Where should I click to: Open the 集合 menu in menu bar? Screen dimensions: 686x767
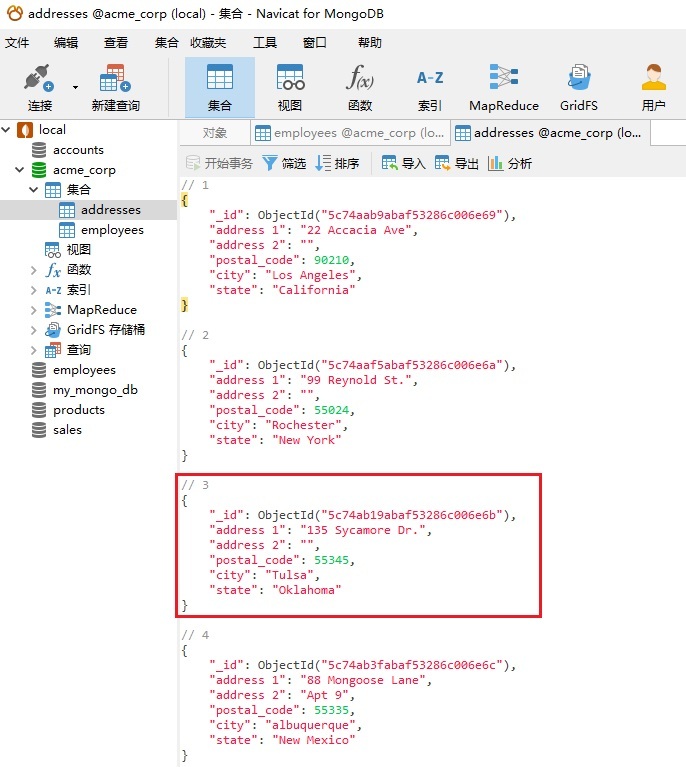[166, 43]
